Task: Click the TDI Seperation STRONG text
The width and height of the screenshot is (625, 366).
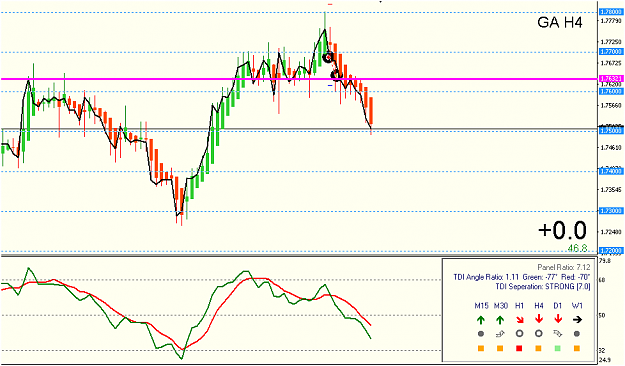Action: (x=543, y=286)
